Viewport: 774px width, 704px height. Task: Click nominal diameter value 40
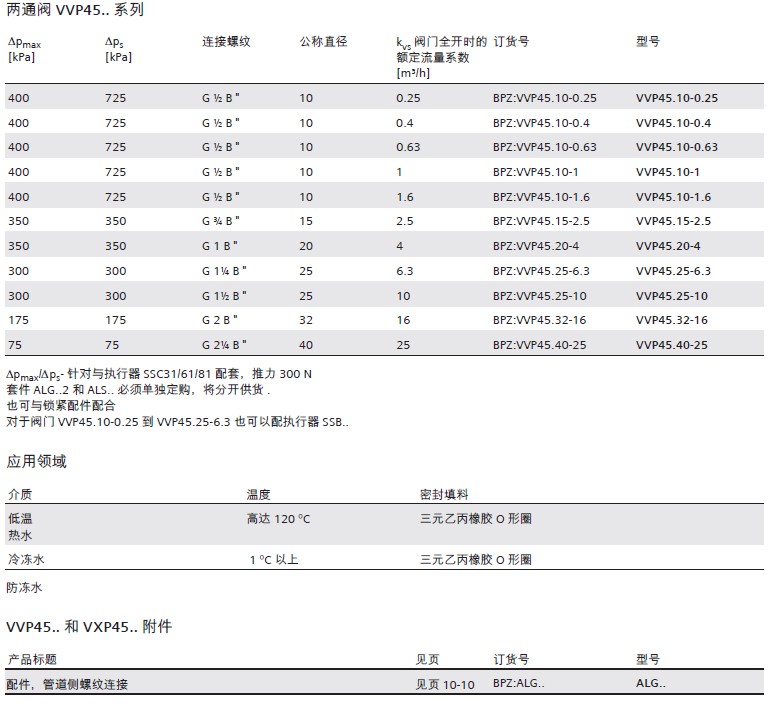coord(306,345)
